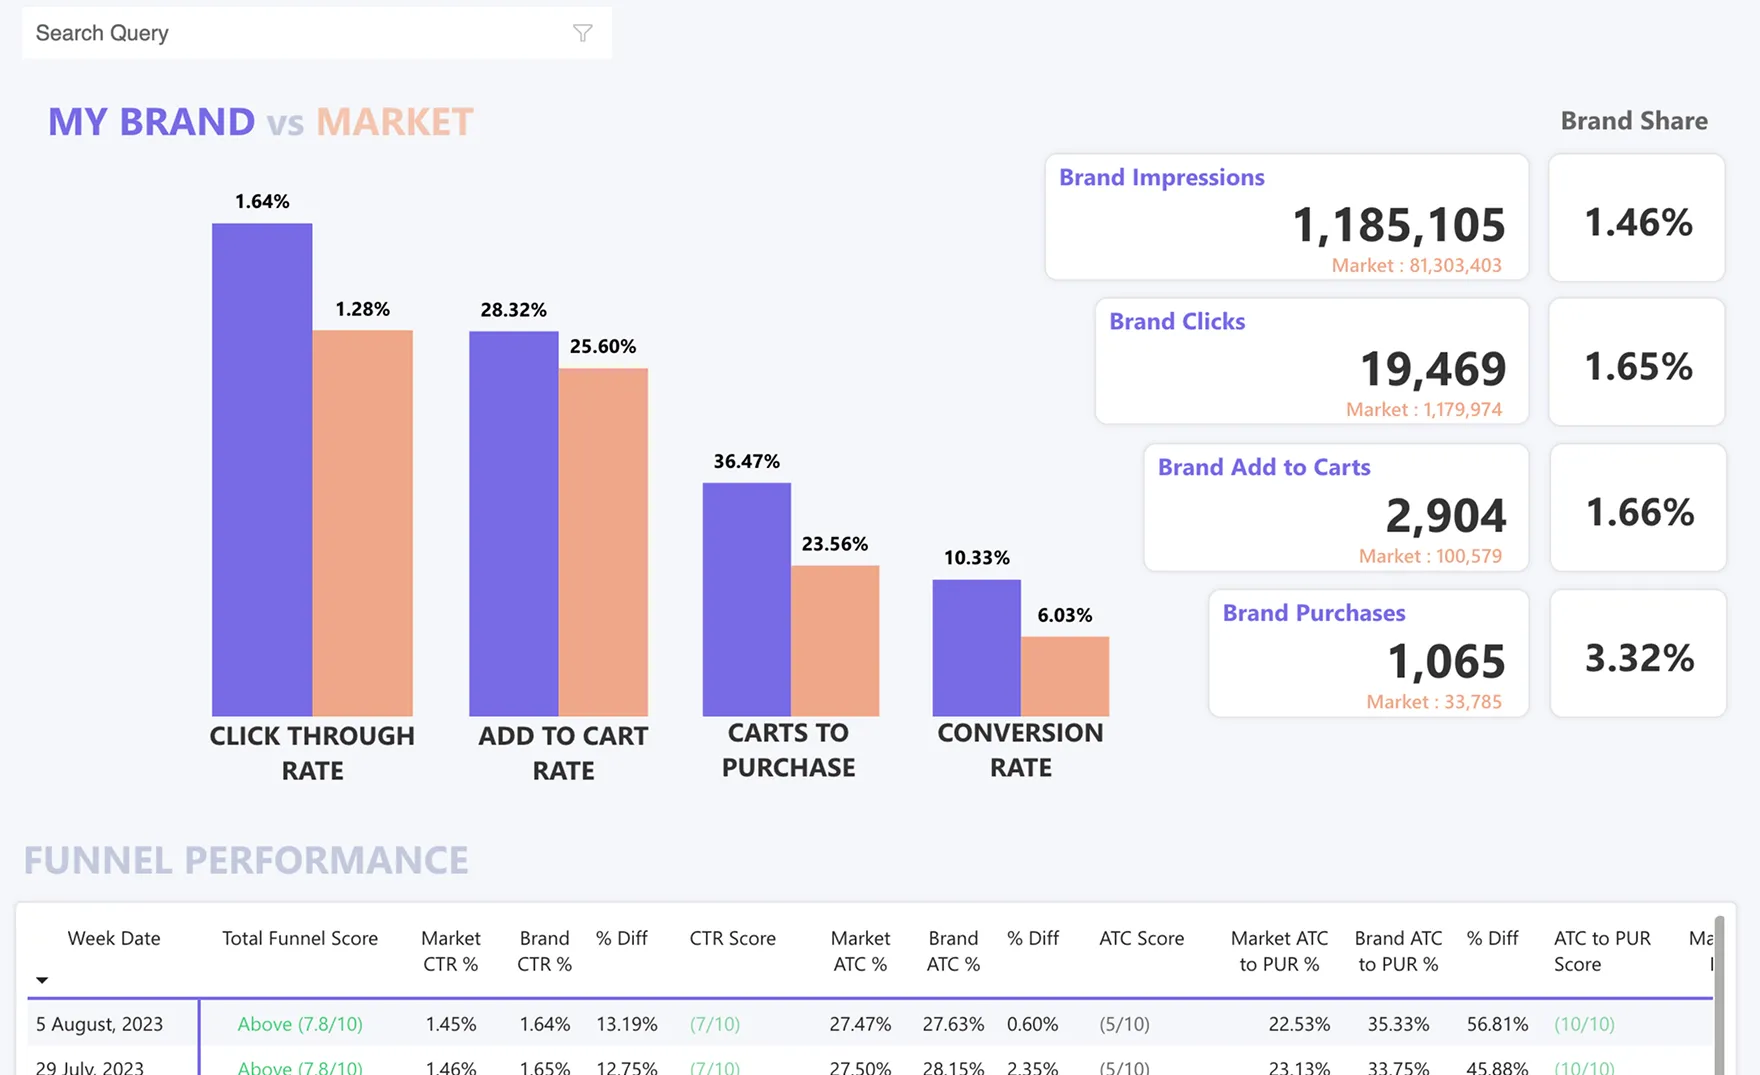Click the 12.75% diff cell

(626, 1066)
